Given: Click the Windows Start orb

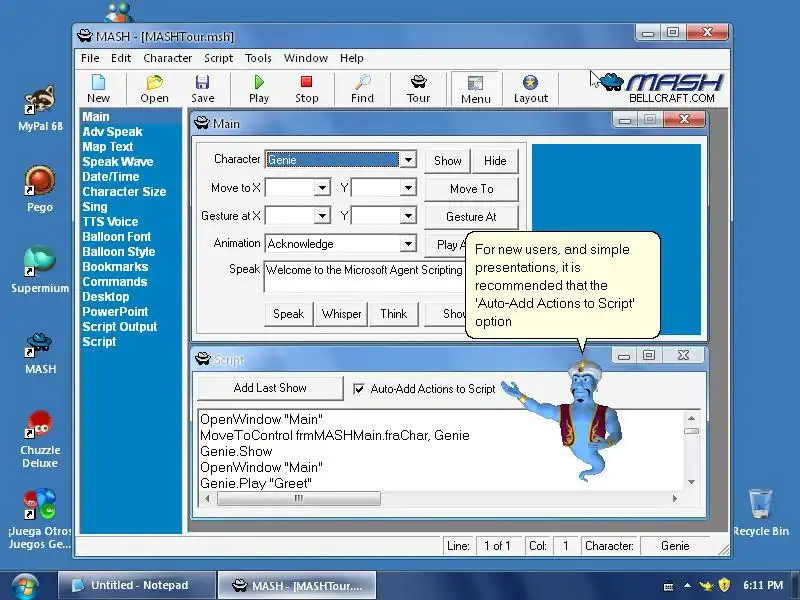Looking at the screenshot, I should click(x=25, y=586).
